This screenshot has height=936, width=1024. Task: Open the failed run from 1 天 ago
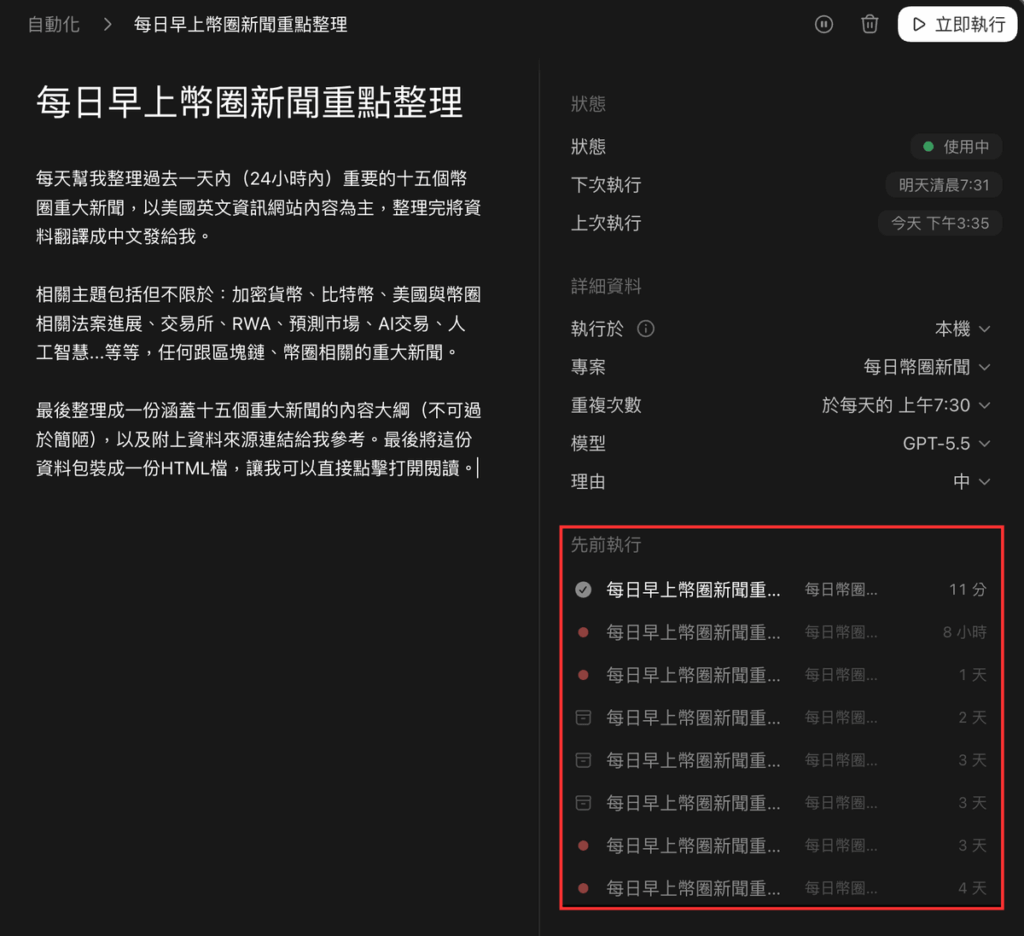780,675
